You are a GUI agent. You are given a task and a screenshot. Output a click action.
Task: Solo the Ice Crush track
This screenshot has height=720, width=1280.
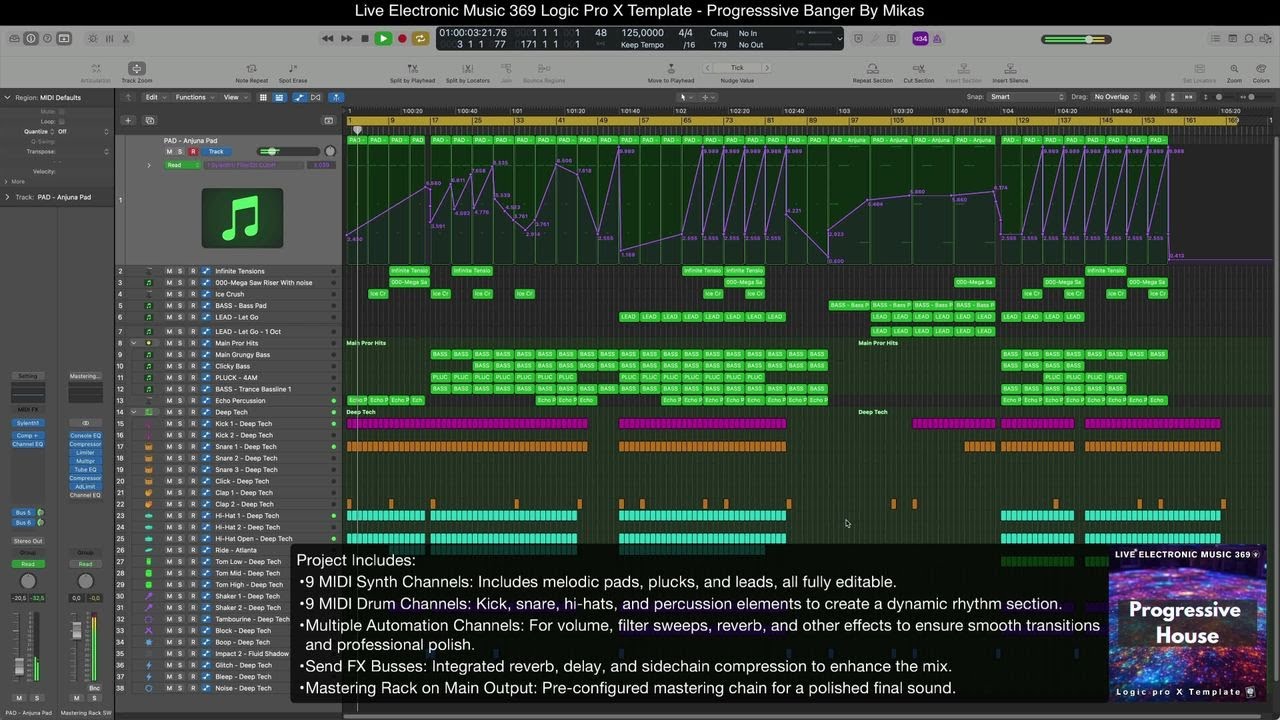(x=181, y=294)
